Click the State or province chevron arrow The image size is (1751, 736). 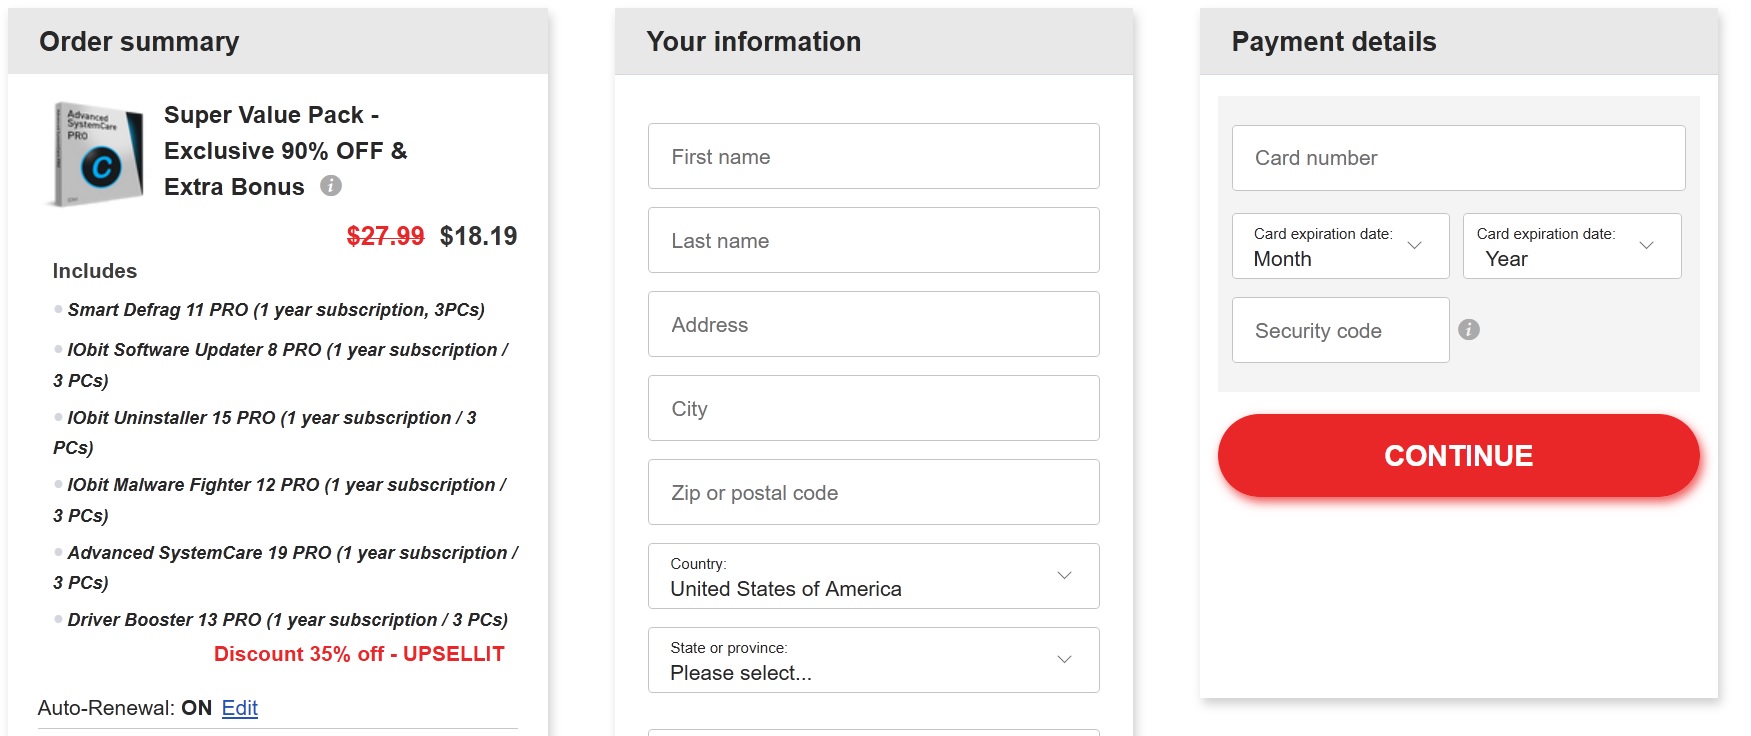tap(1064, 659)
